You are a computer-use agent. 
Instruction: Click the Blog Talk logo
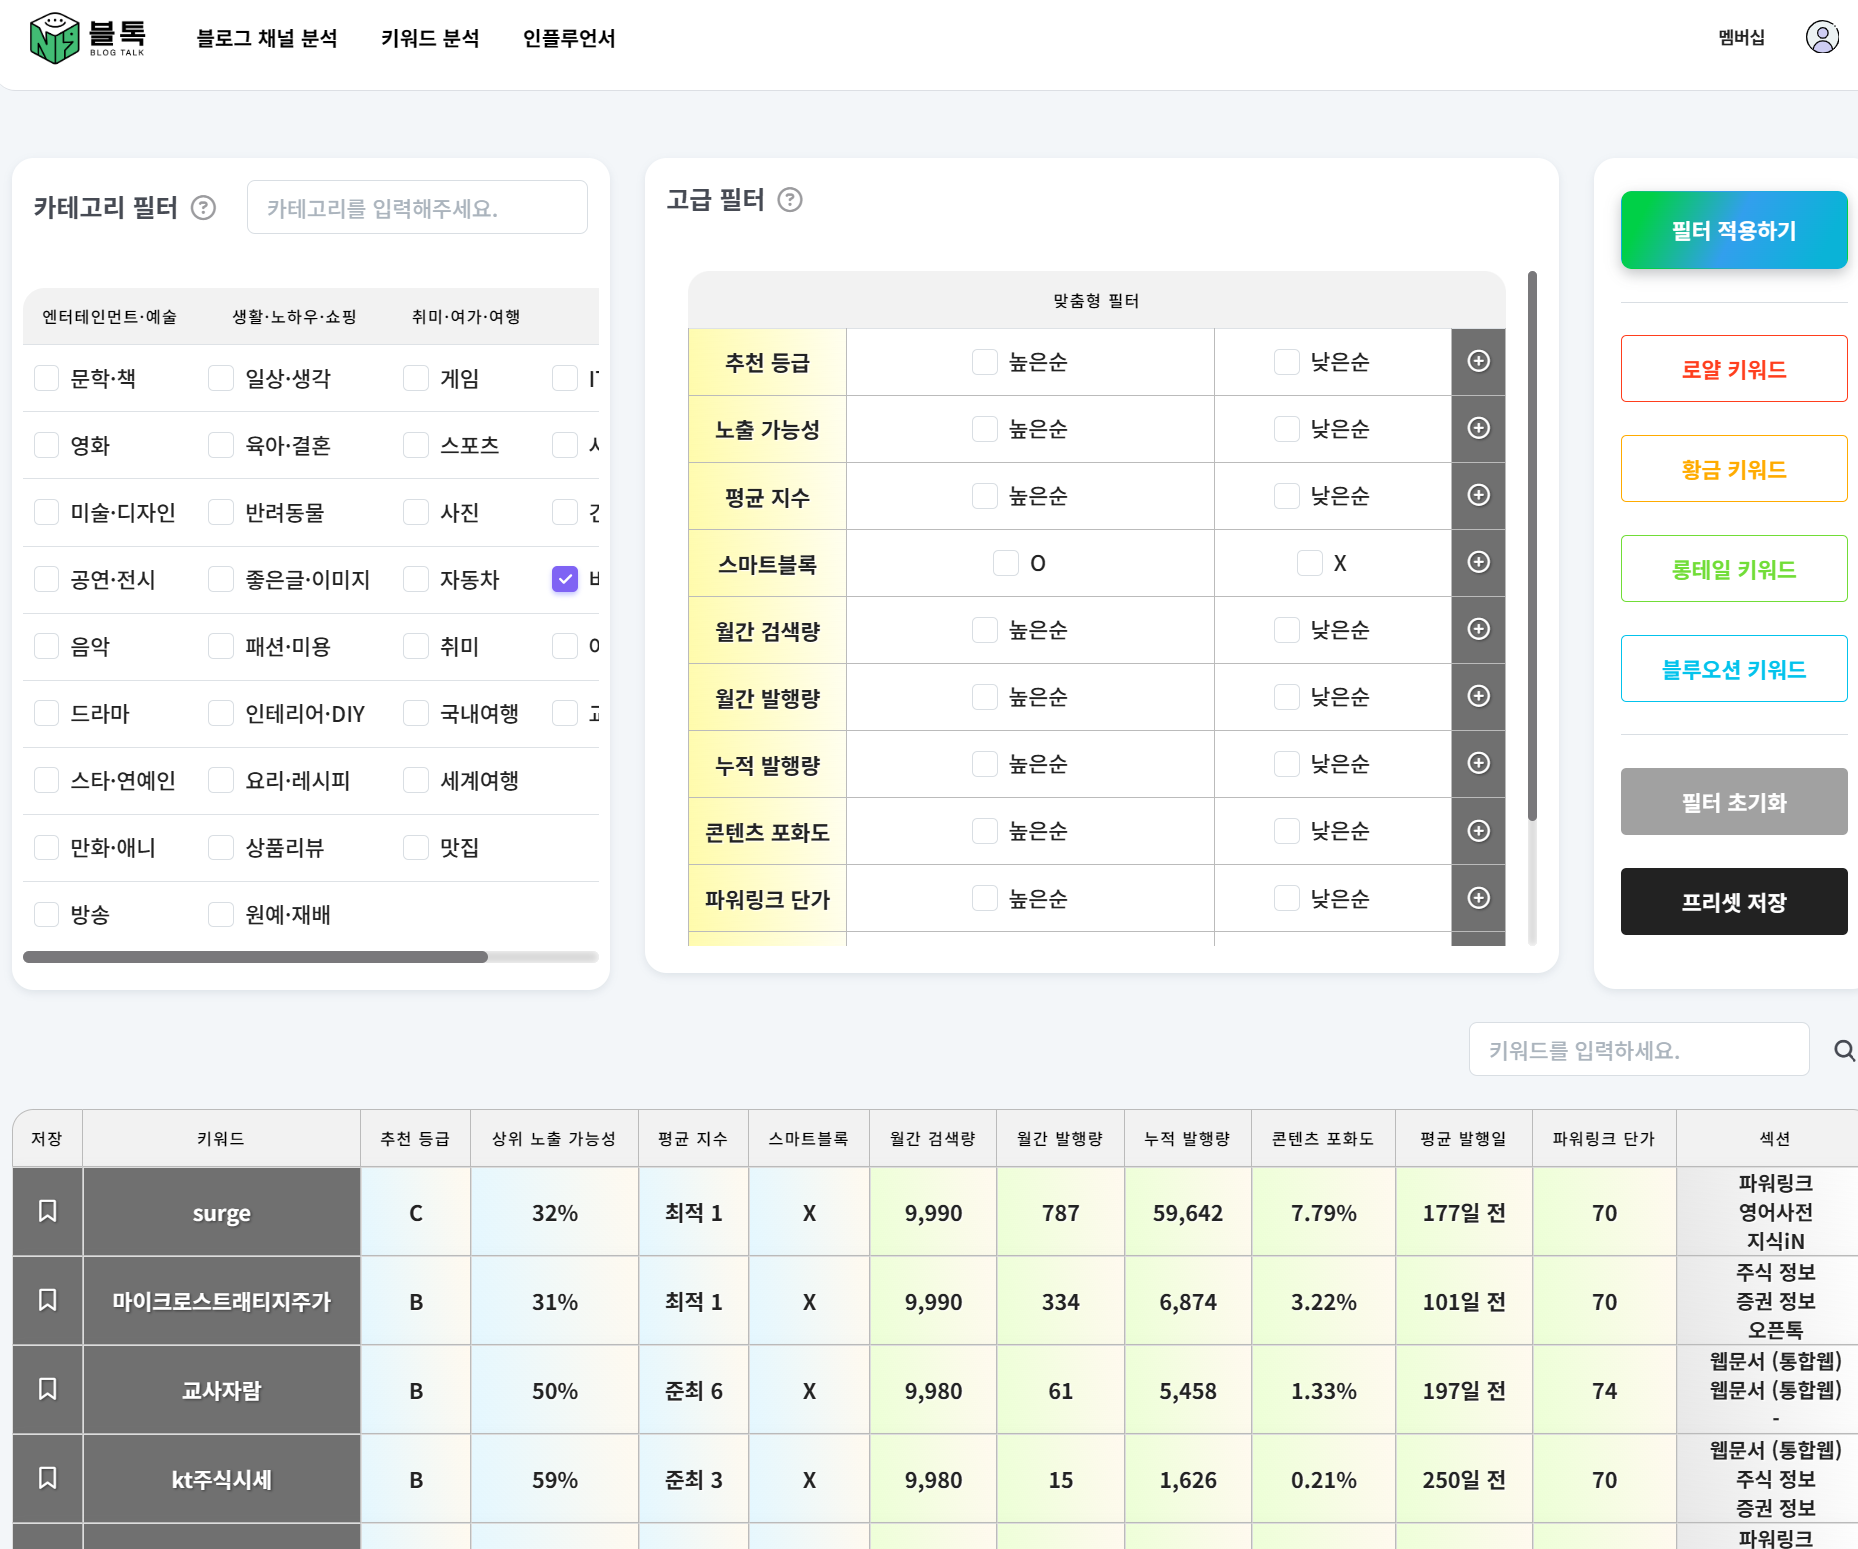click(x=88, y=38)
